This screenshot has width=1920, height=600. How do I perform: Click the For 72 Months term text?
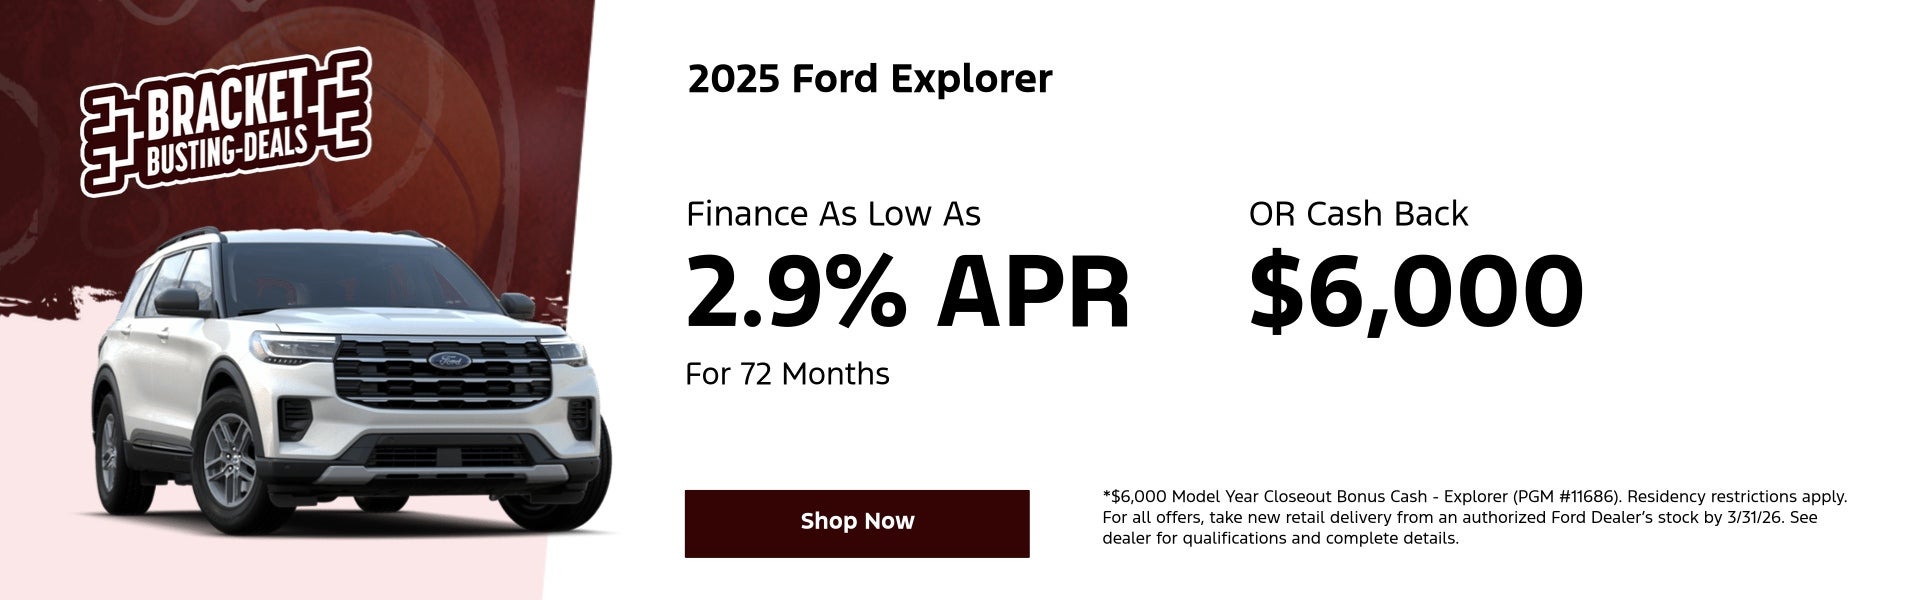[x=787, y=374]
